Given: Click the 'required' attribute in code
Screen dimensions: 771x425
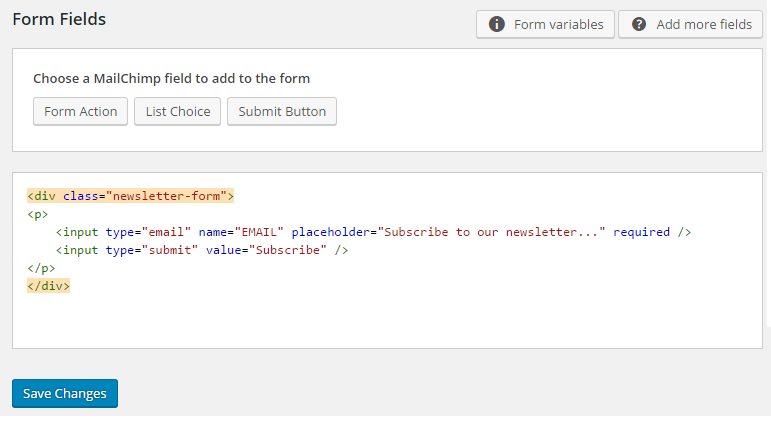Looking at the screenshot, I should tap(641, 232).
